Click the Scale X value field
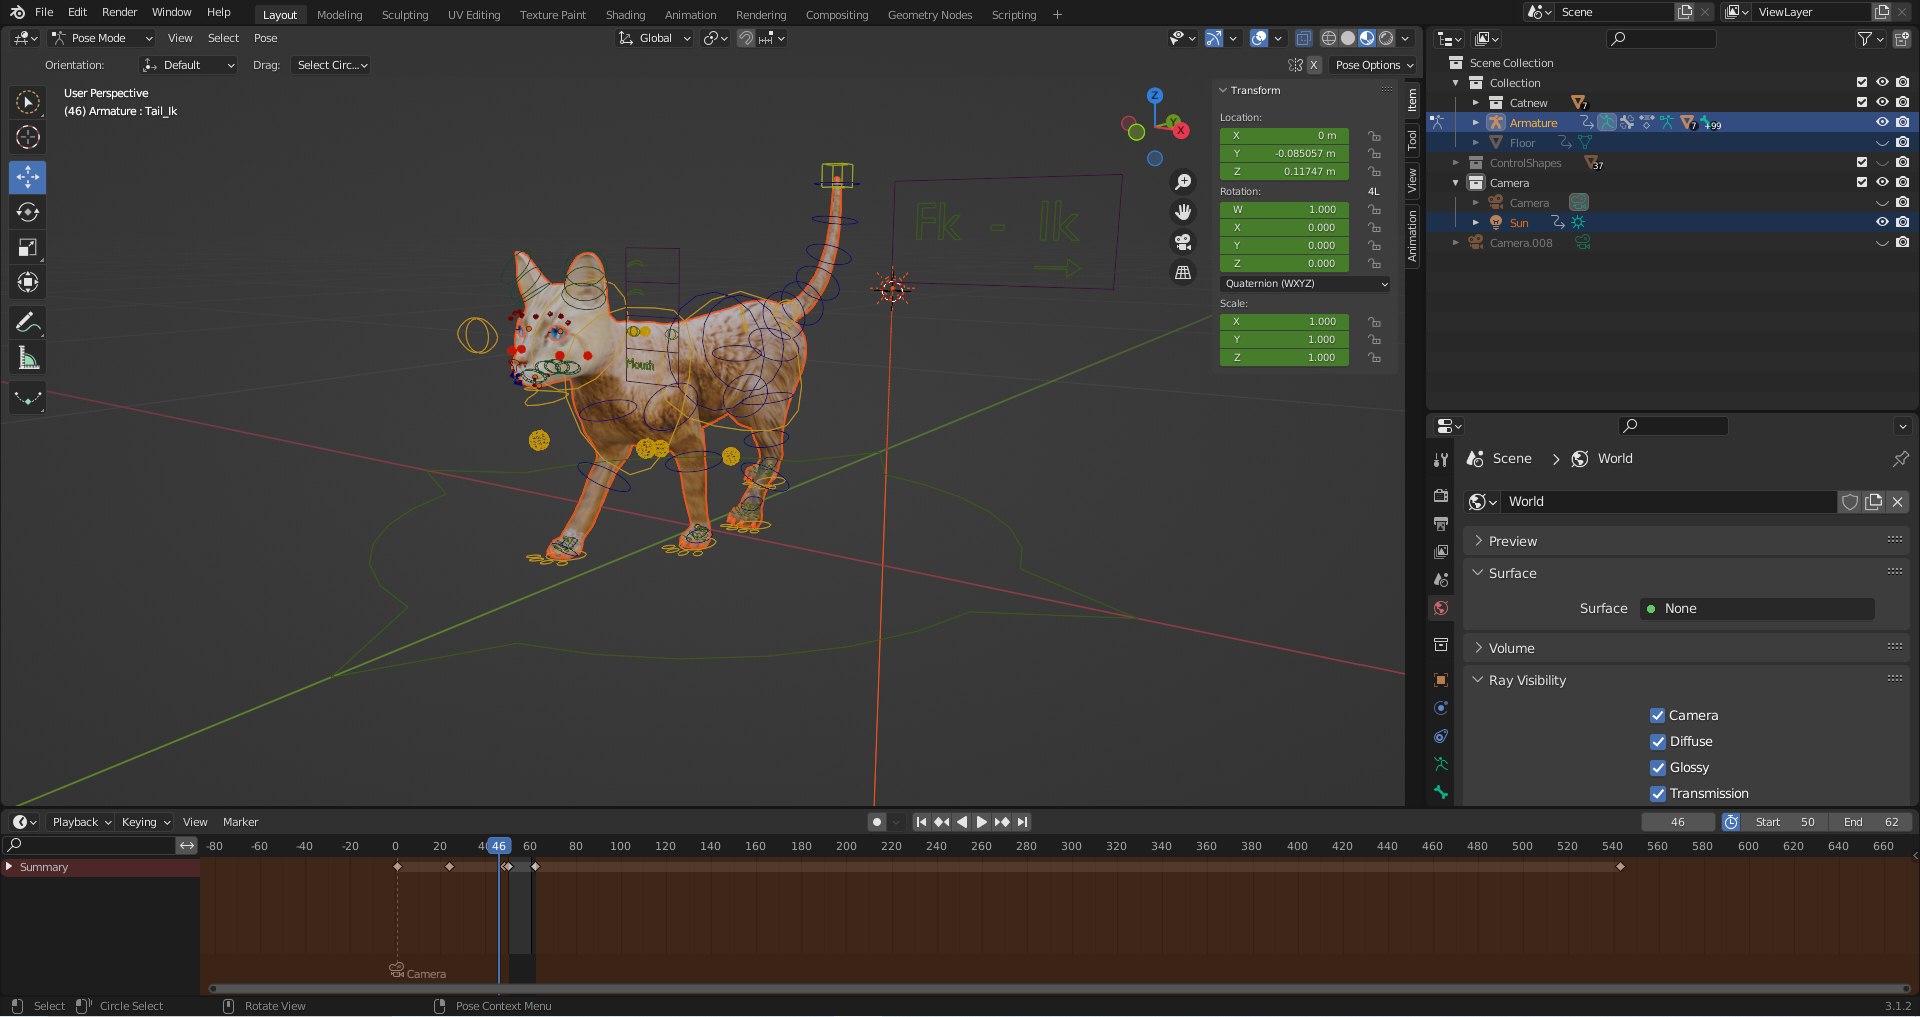Image resolution: width=1920 pixels, height=1017 pixels. (1284, 321)
